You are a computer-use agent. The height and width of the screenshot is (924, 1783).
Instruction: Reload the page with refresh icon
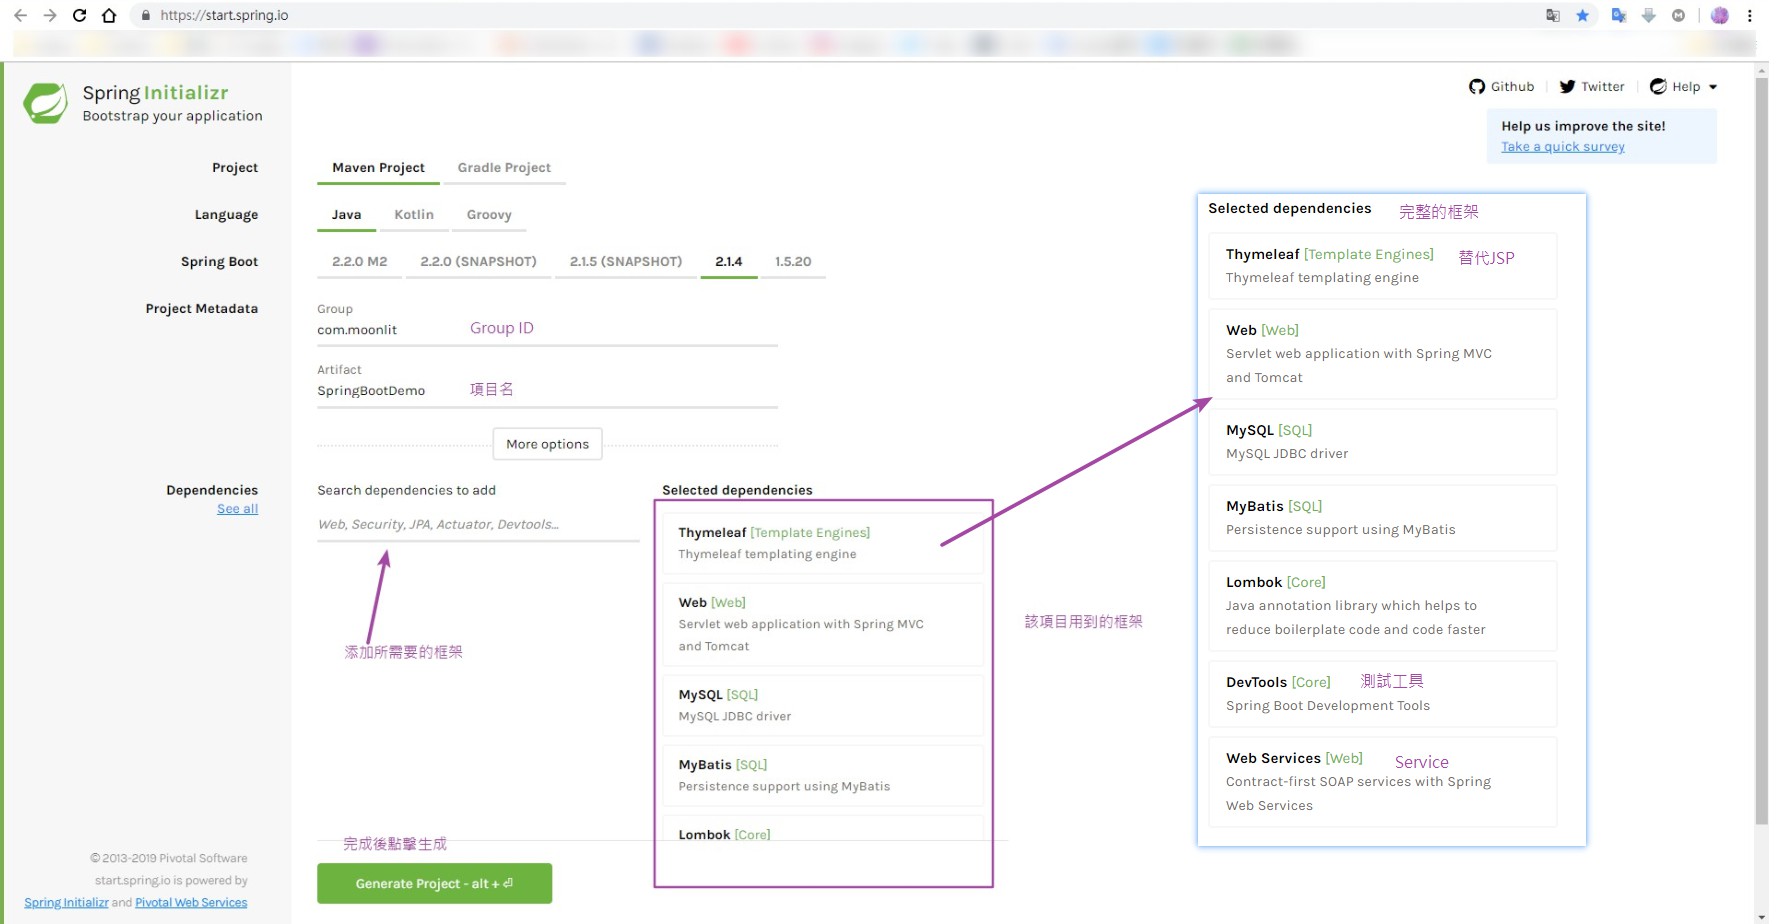pos(80,15)
